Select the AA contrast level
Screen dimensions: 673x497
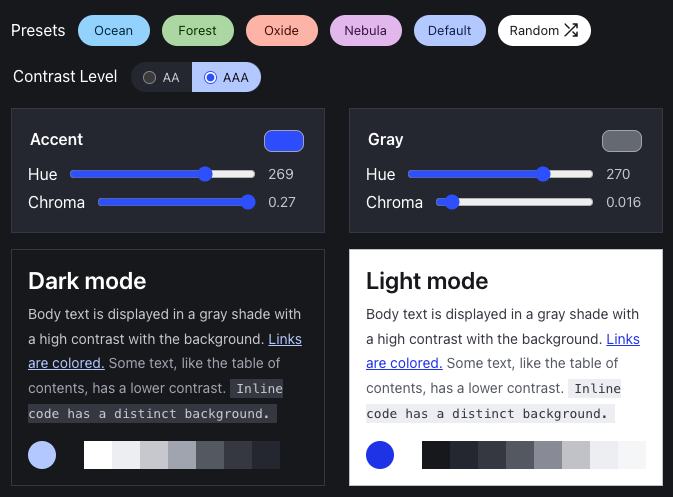click(161, 77)
